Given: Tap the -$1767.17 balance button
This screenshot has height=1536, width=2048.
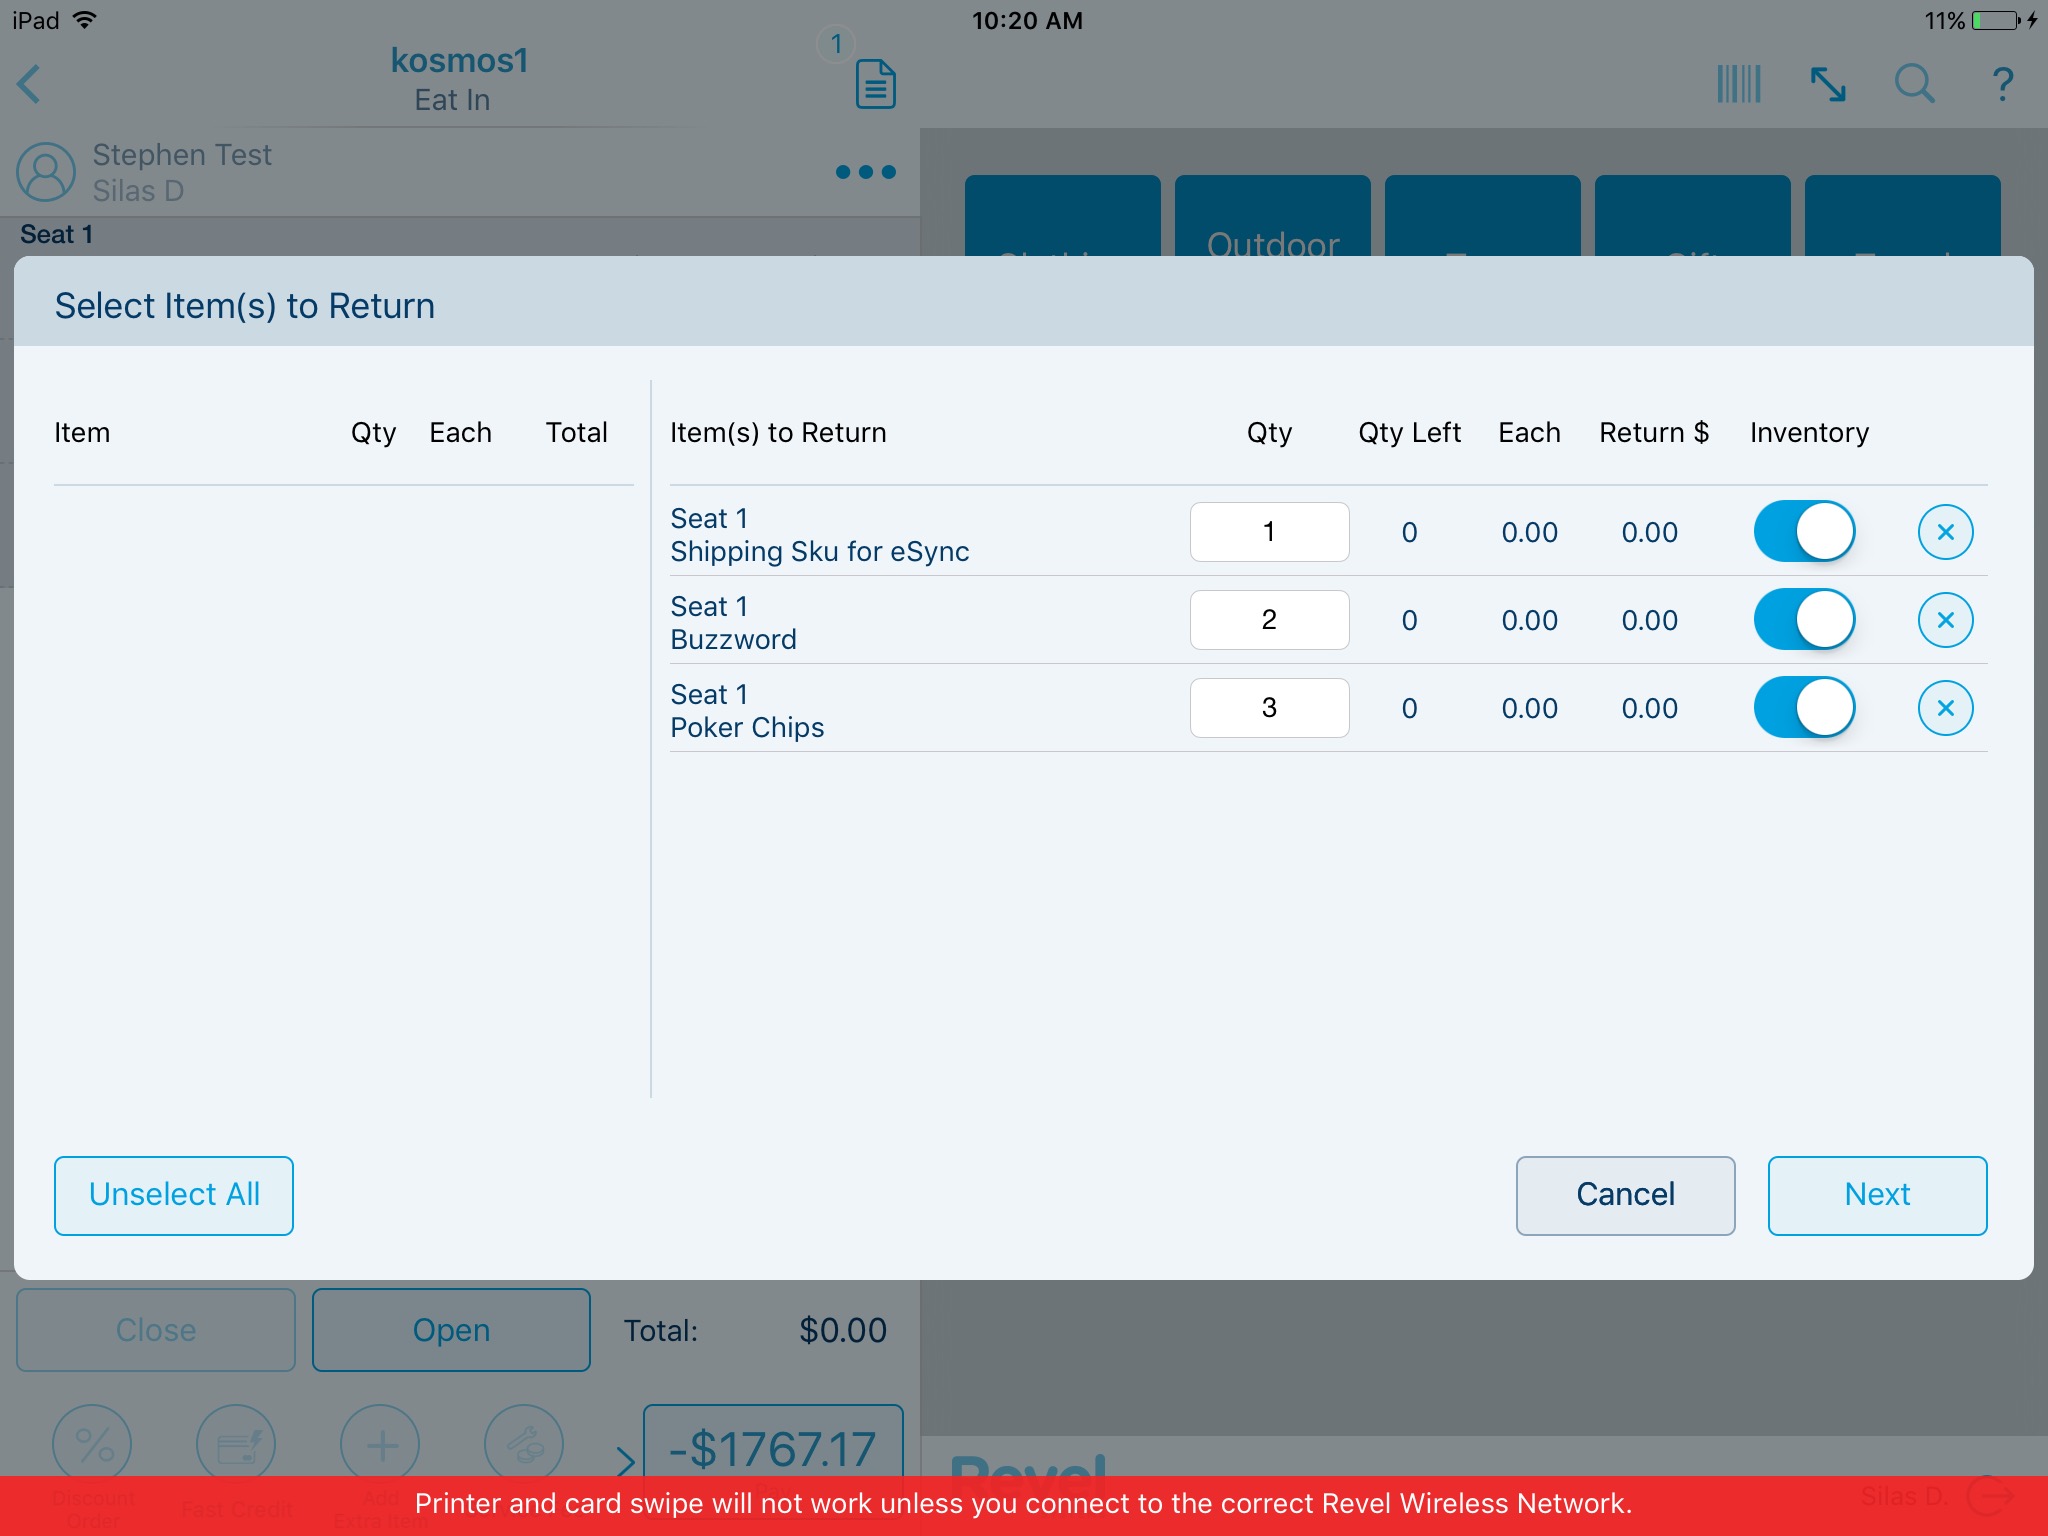Looking at the screenshot, I should point(773,1442).
